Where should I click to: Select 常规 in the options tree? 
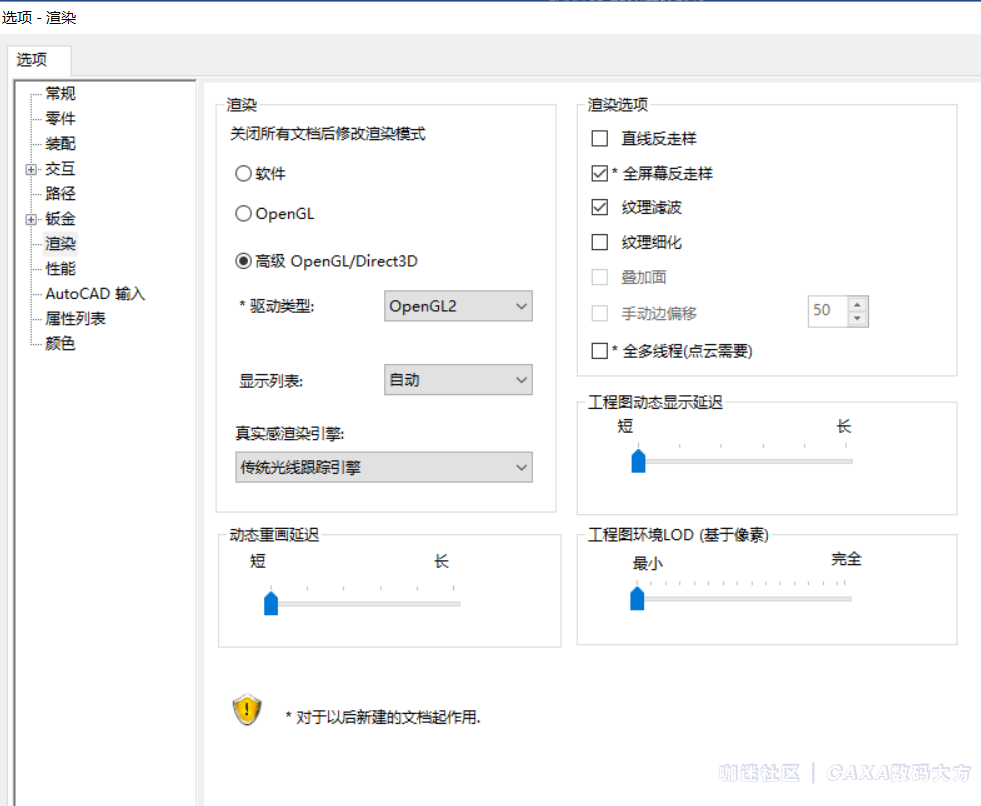(60, 93)
